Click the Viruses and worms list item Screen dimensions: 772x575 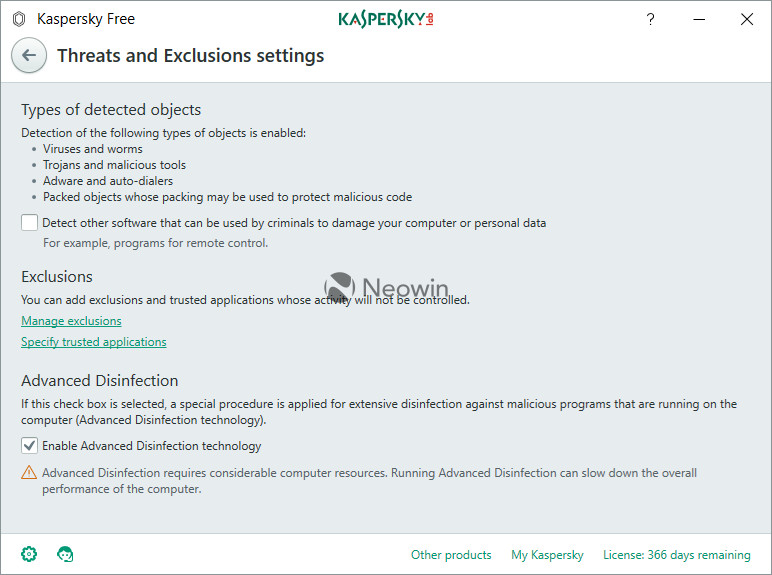pos(93,149)
